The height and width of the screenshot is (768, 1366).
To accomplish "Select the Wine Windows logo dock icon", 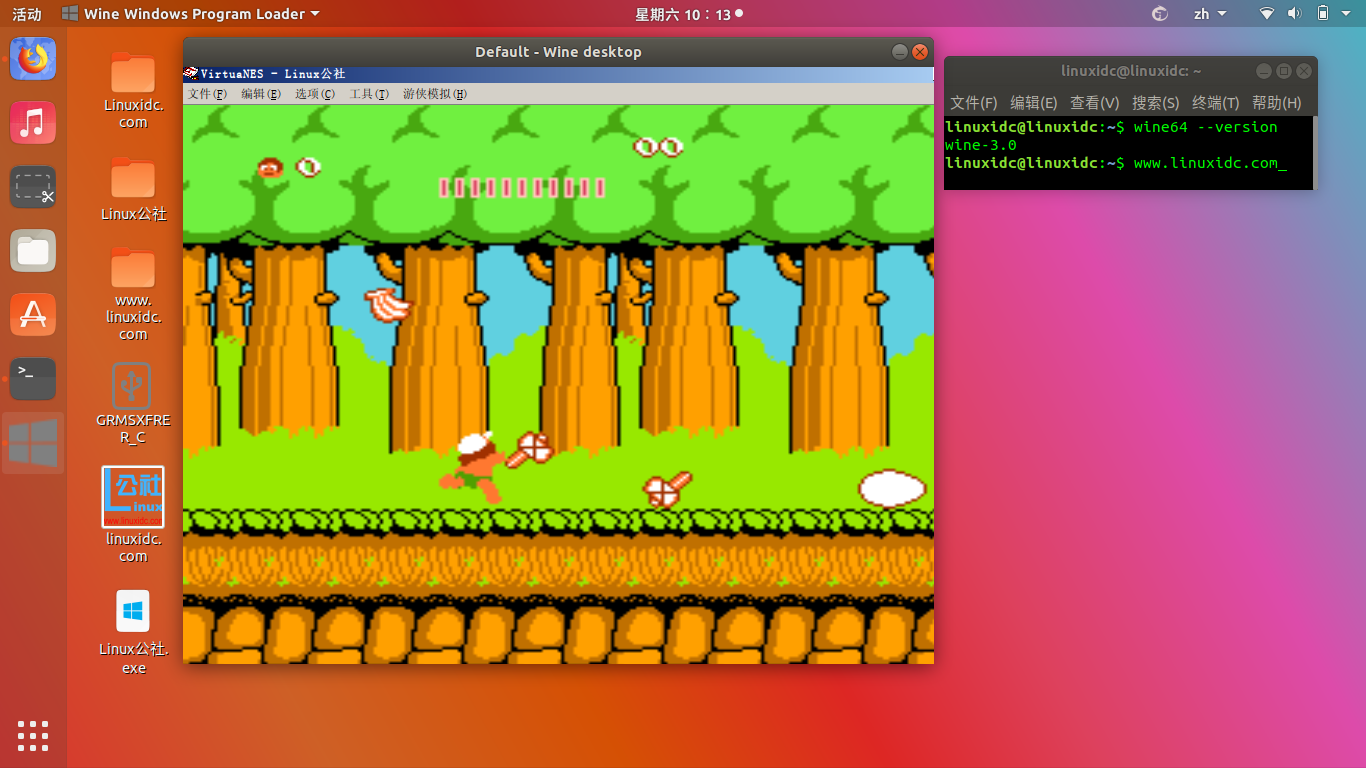I will pyautogui.click(x=33, y=443).
